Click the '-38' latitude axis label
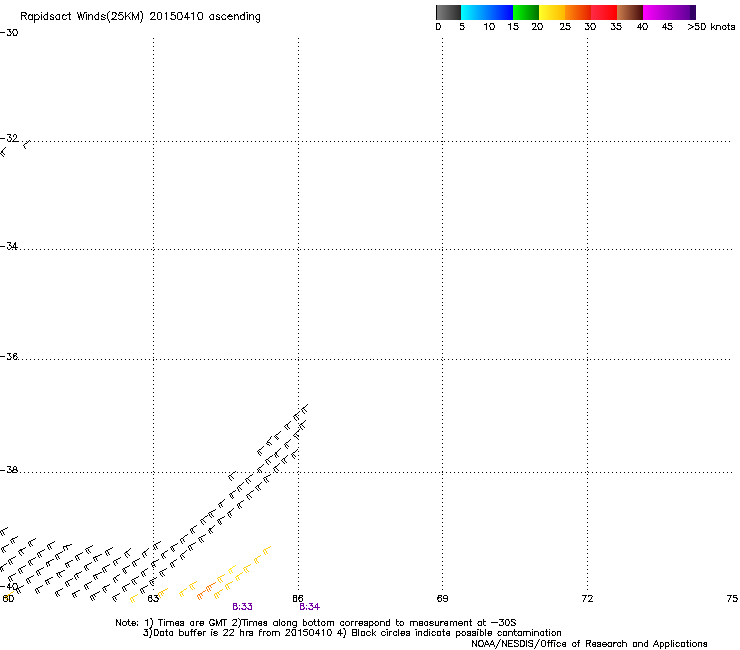Image resolution: width=740 pixels, height=650 pixels. (9, 470)
